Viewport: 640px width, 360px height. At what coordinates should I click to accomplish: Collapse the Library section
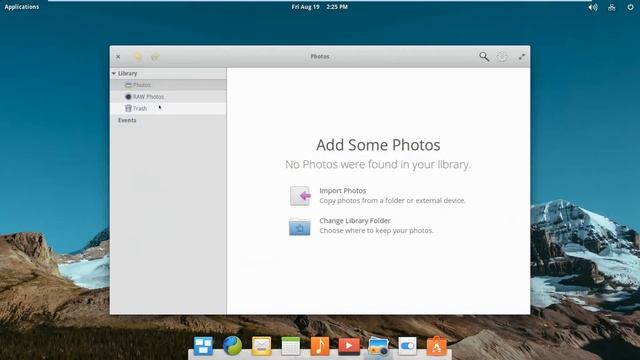tap(114, 73)
